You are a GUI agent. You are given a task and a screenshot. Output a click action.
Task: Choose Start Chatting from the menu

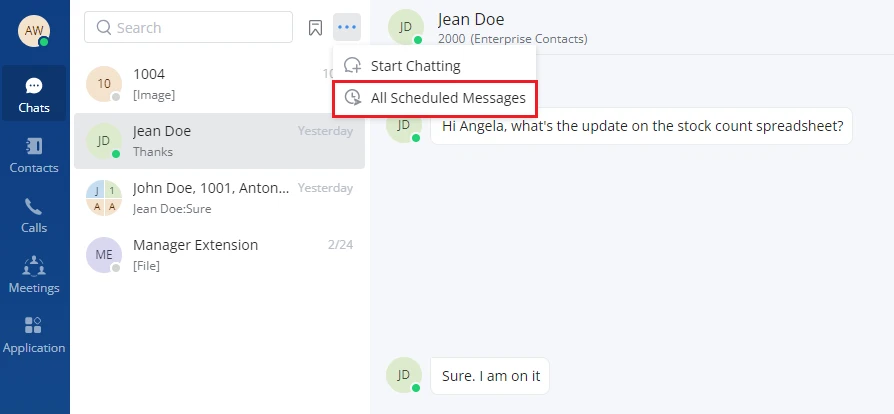coord(435,66)
